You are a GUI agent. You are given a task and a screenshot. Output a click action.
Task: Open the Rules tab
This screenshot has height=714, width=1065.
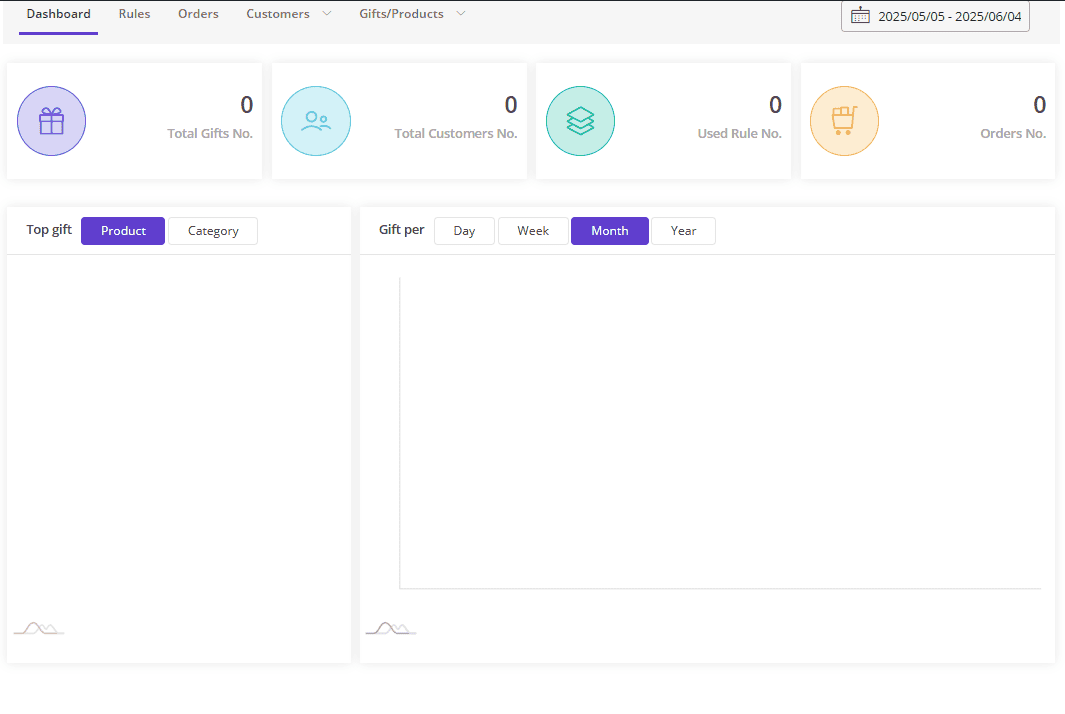click(x=134, y=14)
